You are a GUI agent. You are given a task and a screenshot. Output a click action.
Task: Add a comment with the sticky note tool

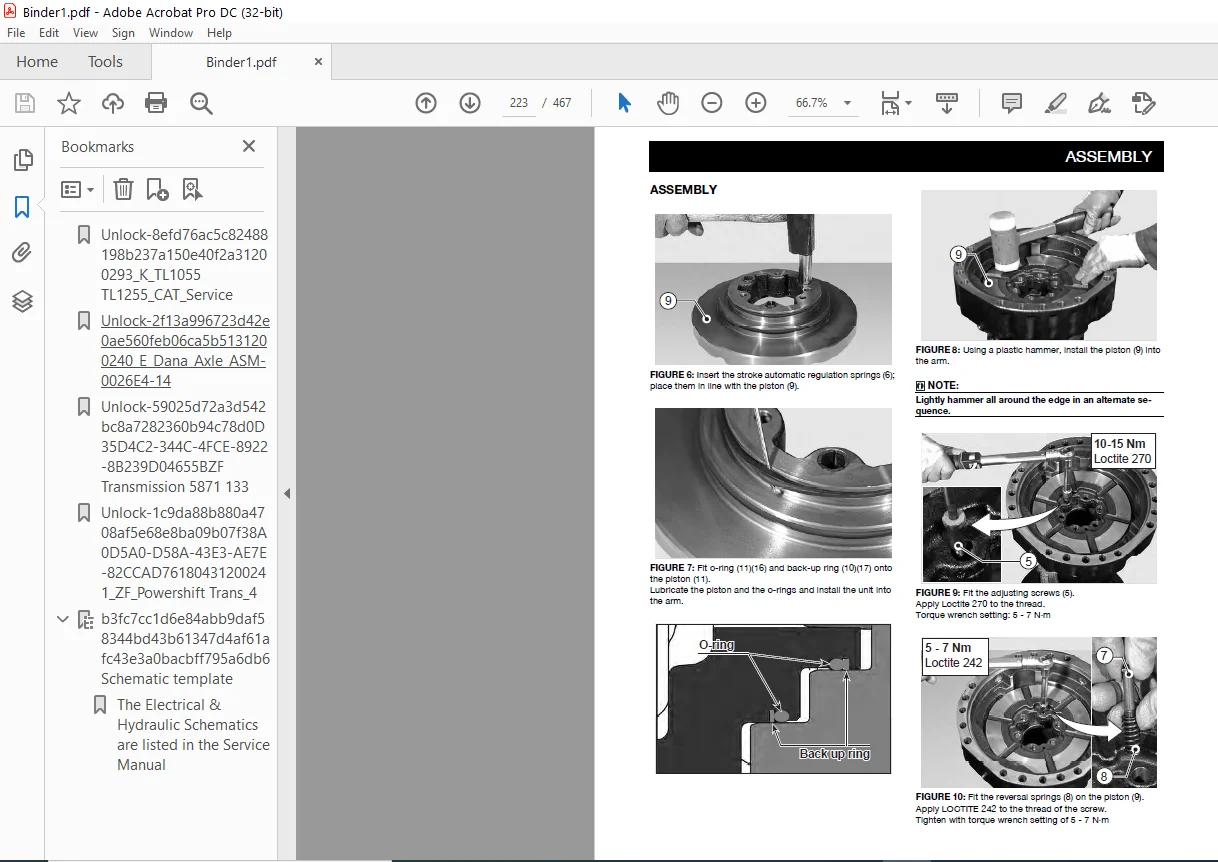[1011, 103]
